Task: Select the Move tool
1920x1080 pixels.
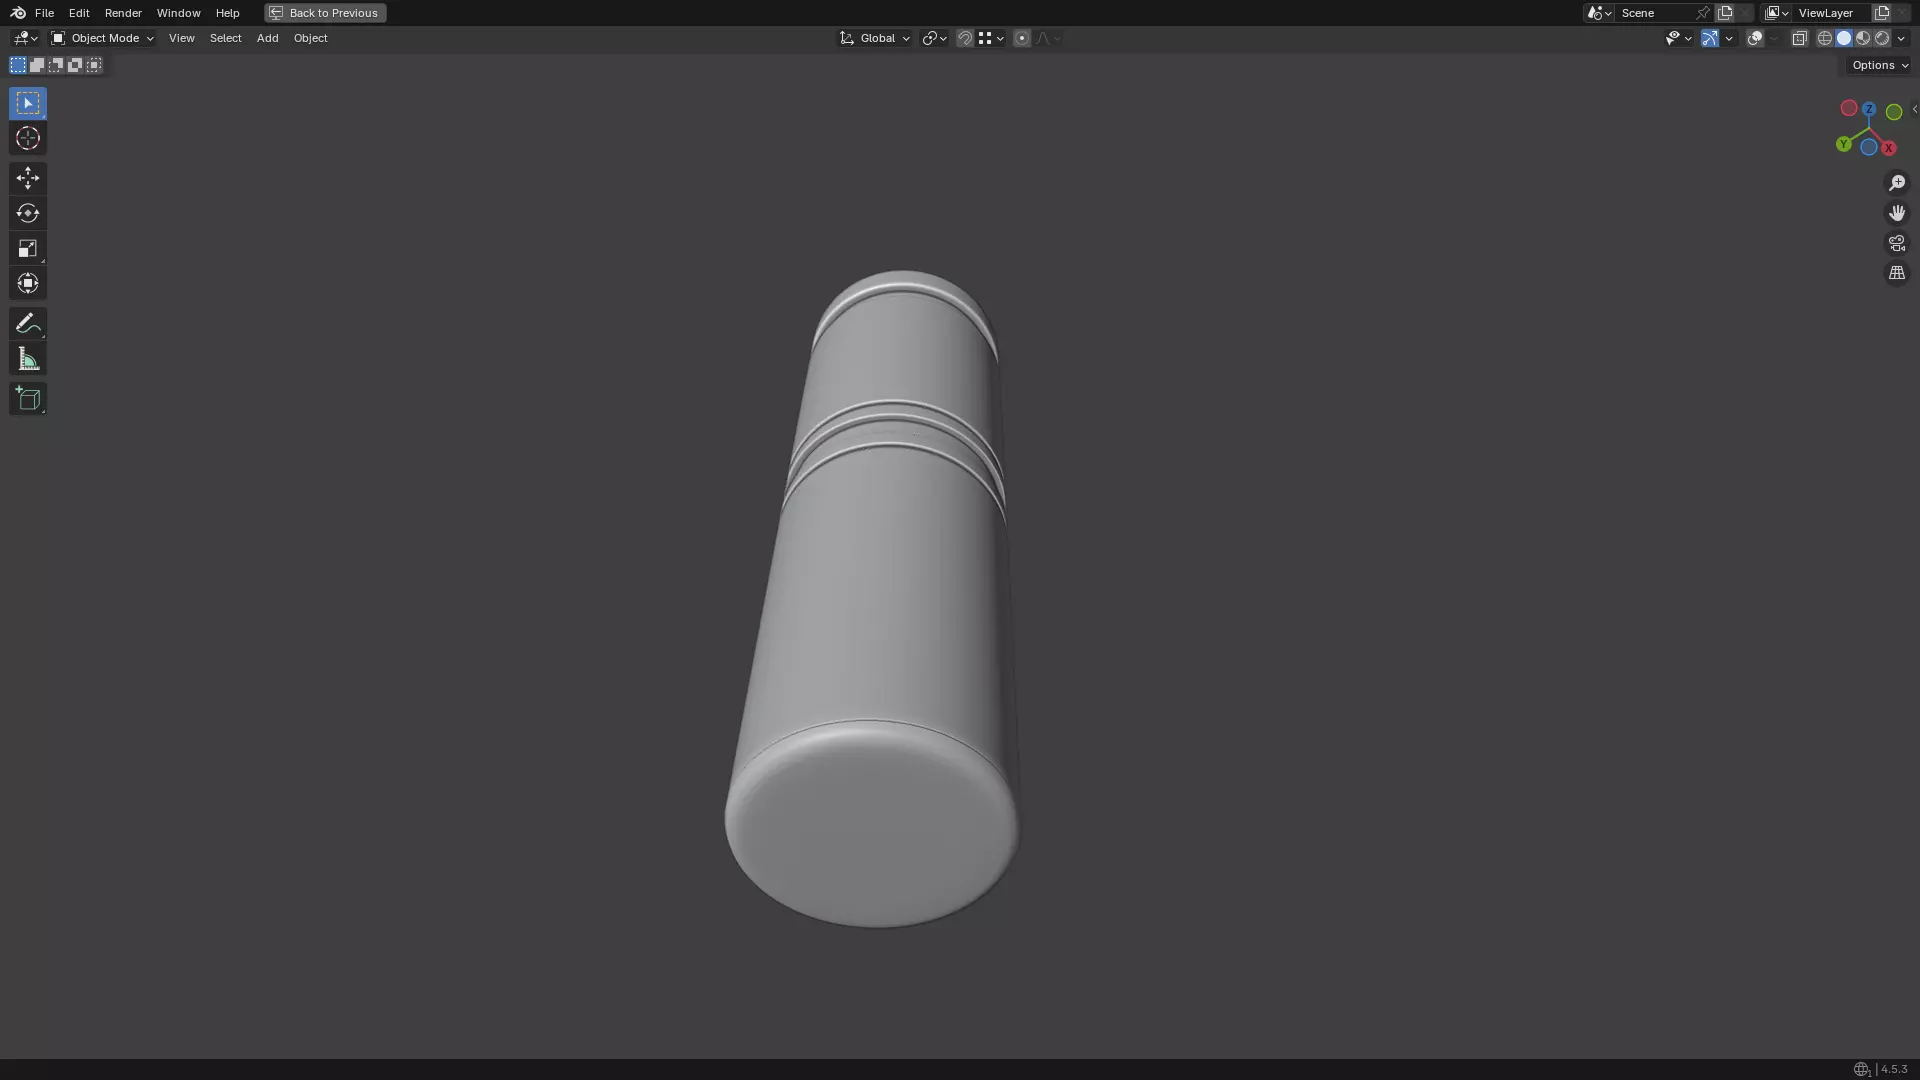Action: click(28, 178)
